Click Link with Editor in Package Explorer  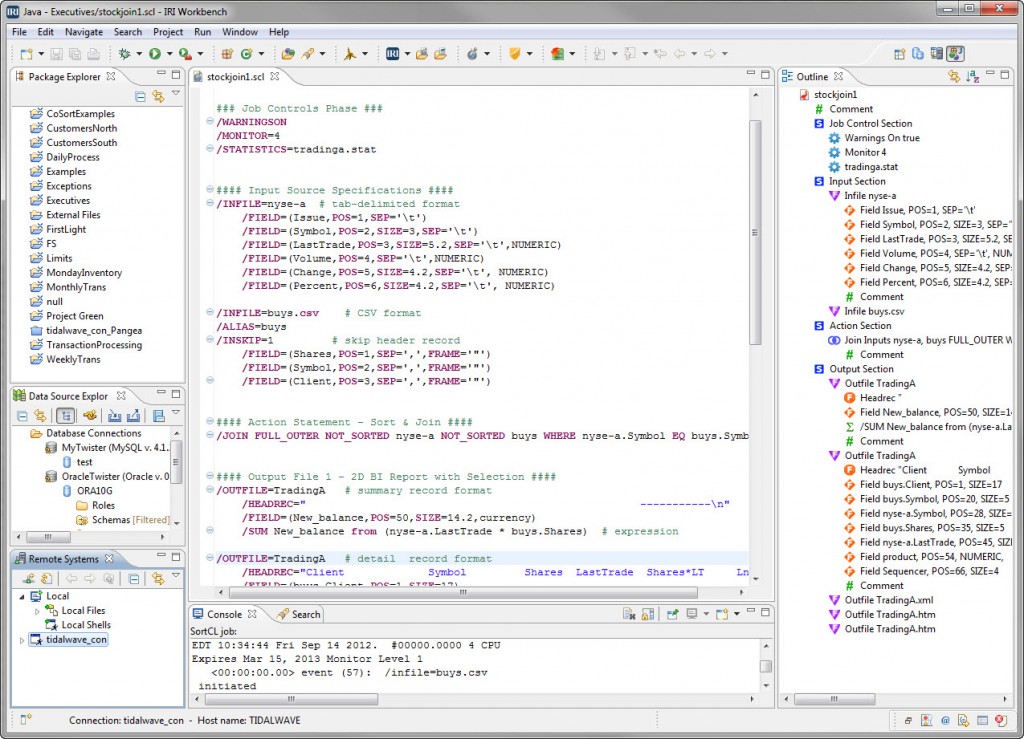(158, 97)
